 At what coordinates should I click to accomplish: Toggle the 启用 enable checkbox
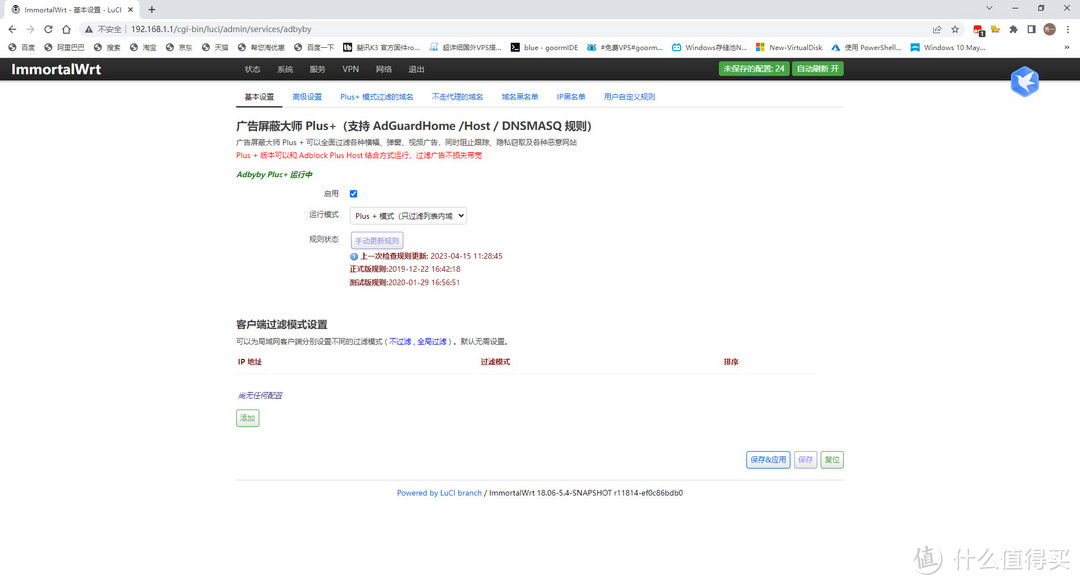(354, 194)
